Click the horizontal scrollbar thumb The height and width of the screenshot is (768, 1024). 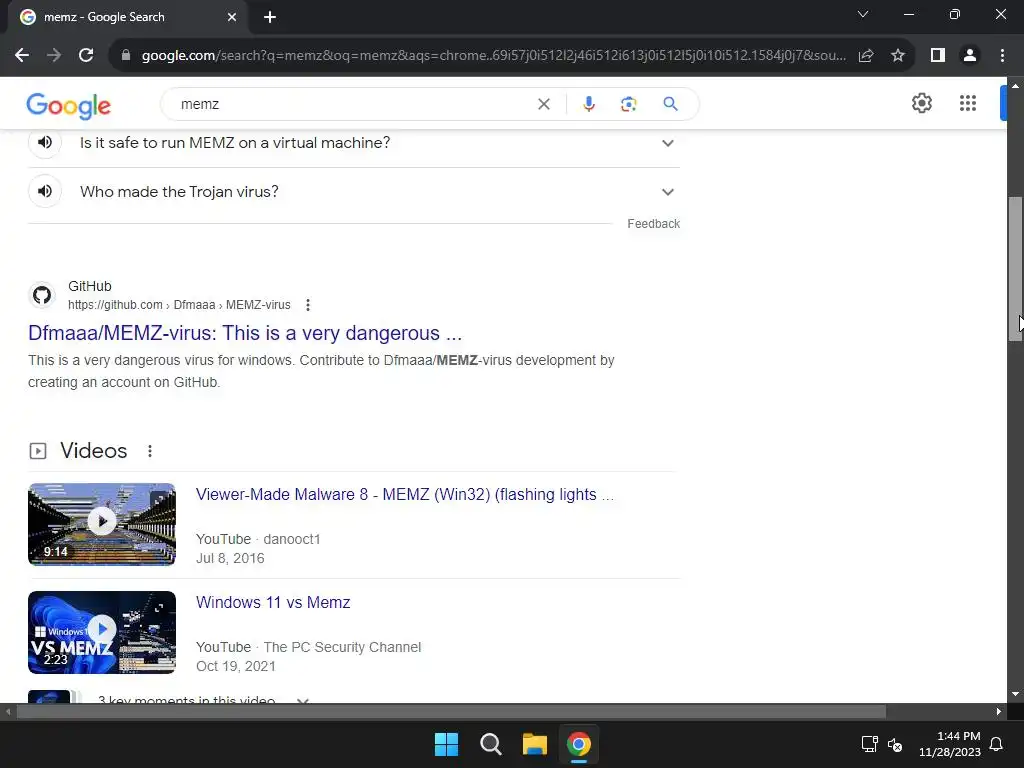tap(451, 712)
